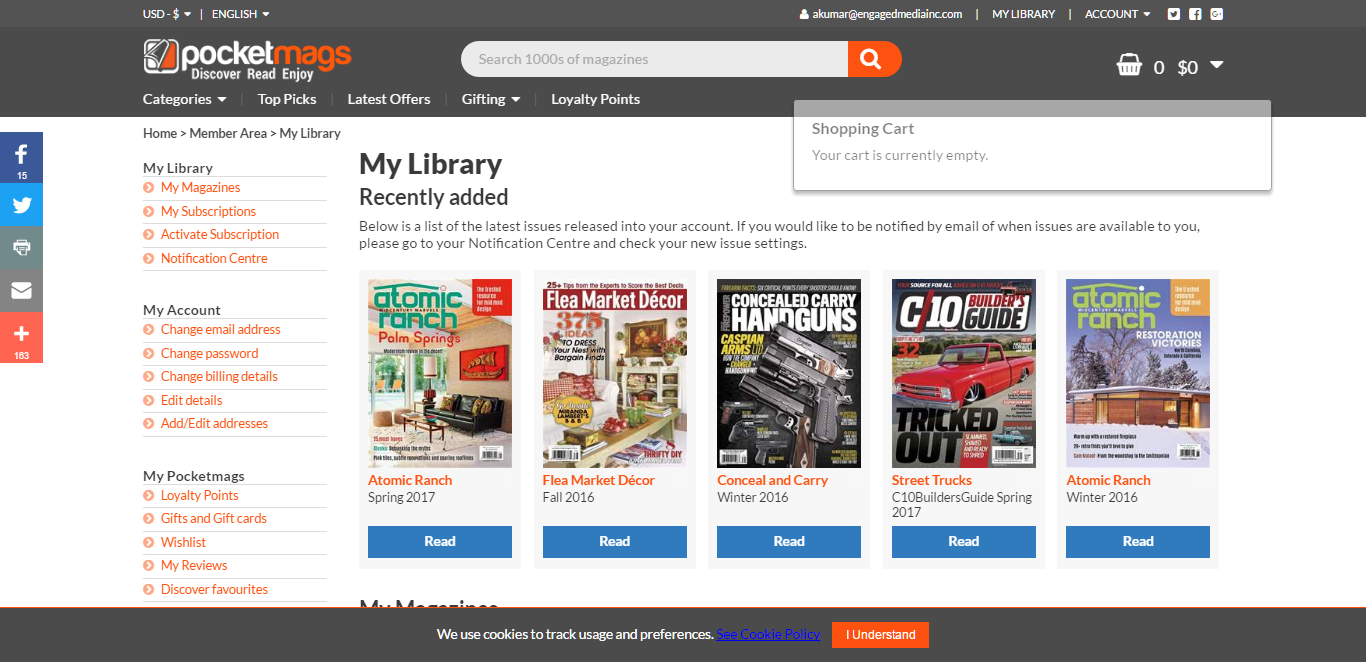Click the plus more-shares sidebar icon

[x=21, y=338]
